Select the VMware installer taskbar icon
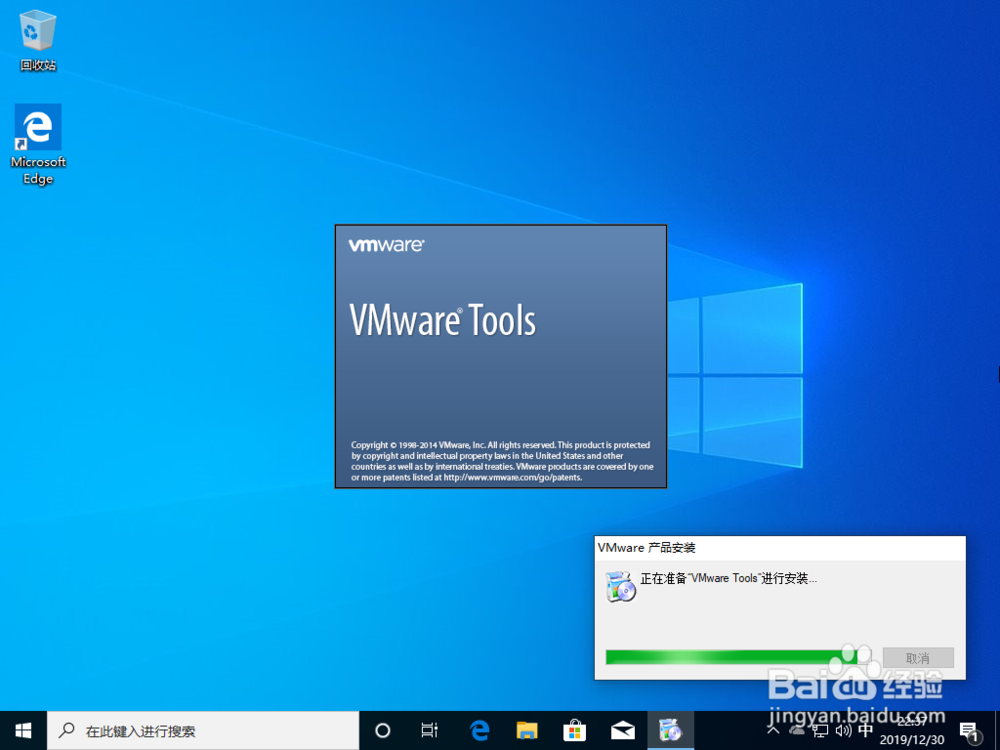 670,731
